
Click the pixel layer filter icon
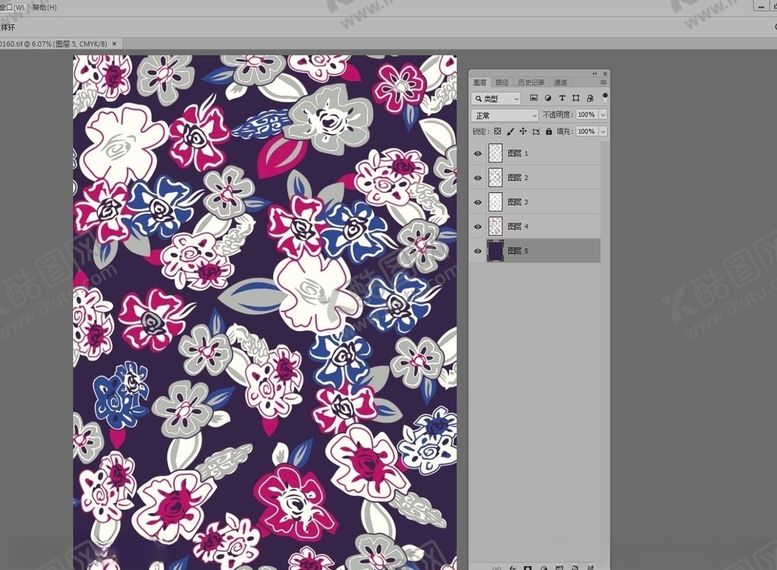pos(534,99)
